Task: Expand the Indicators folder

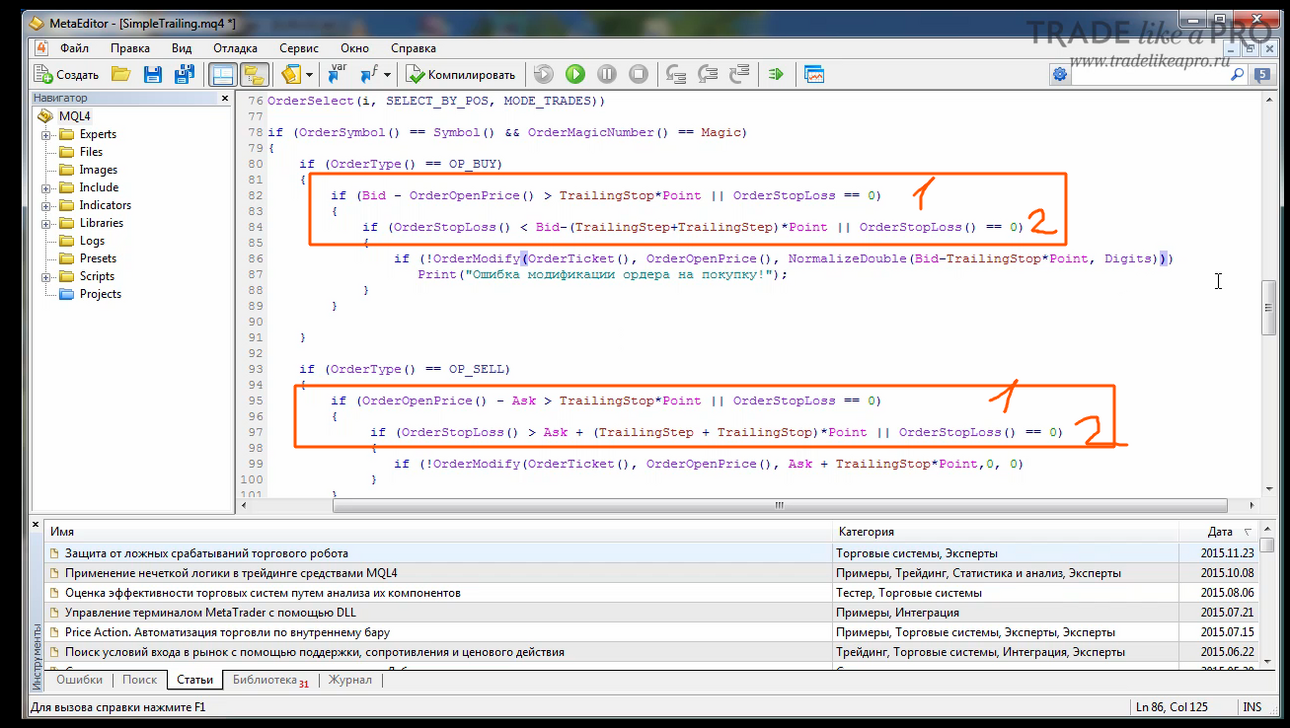Action: [x=46, y=206]
